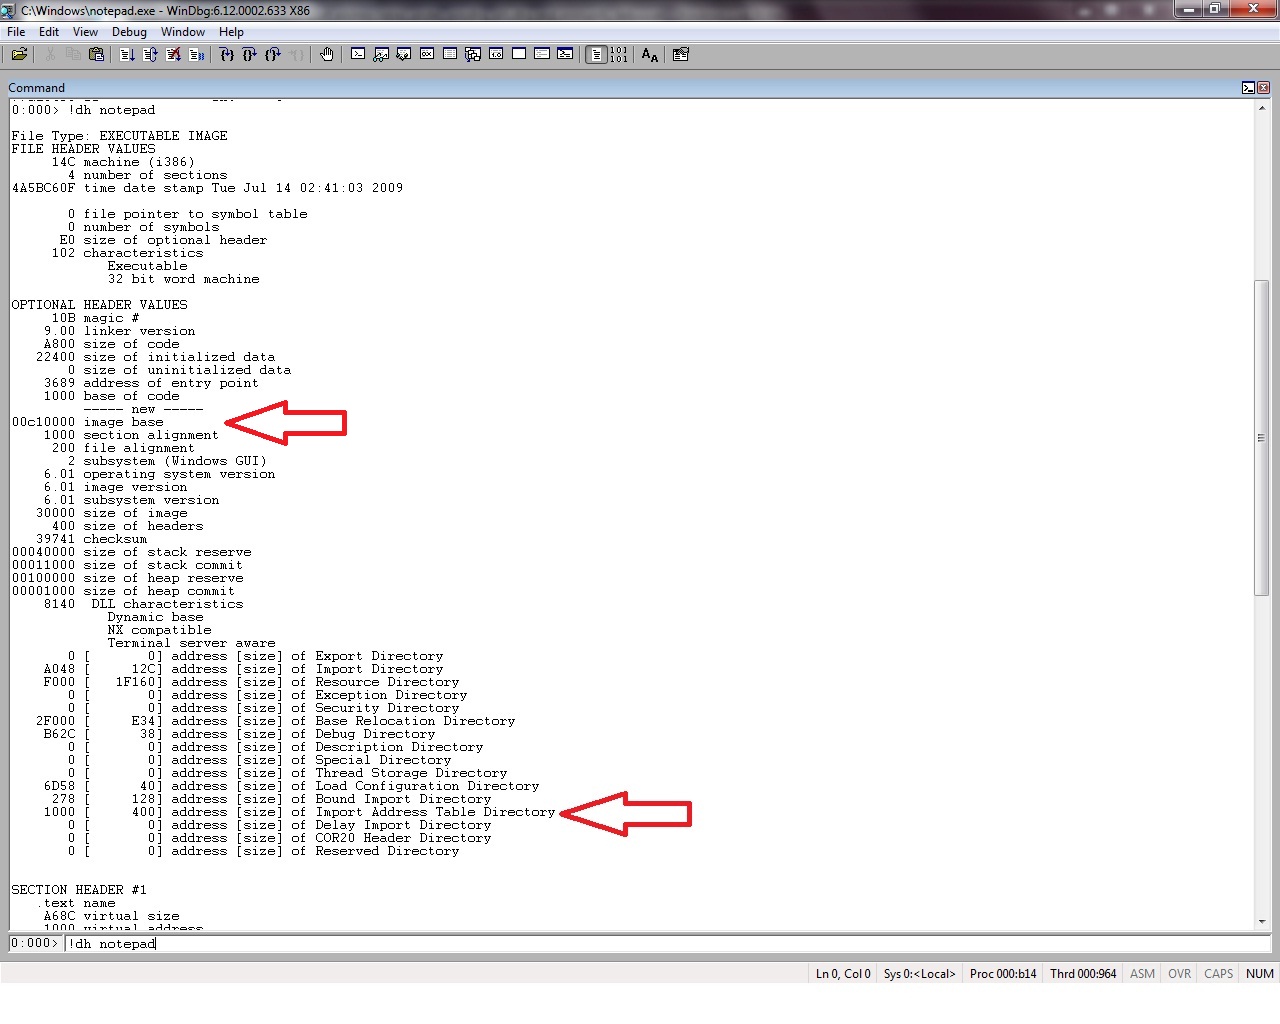Click the Open source file folder icon
The image size is (1280, 1024).
tap(19, 55)
